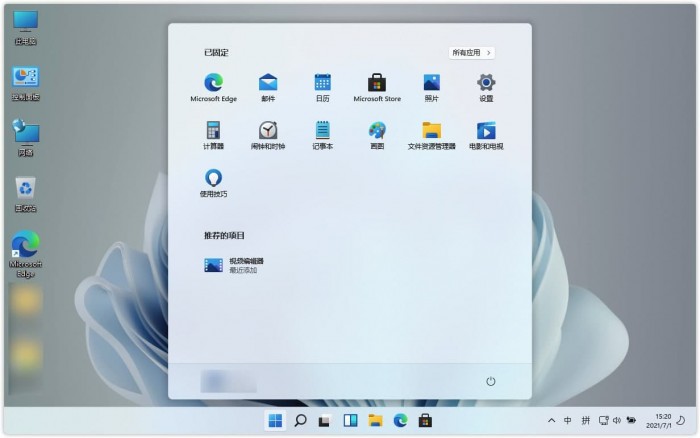Click the user account profile area
The image size is (700, 438).
click(x=229, y=381)
